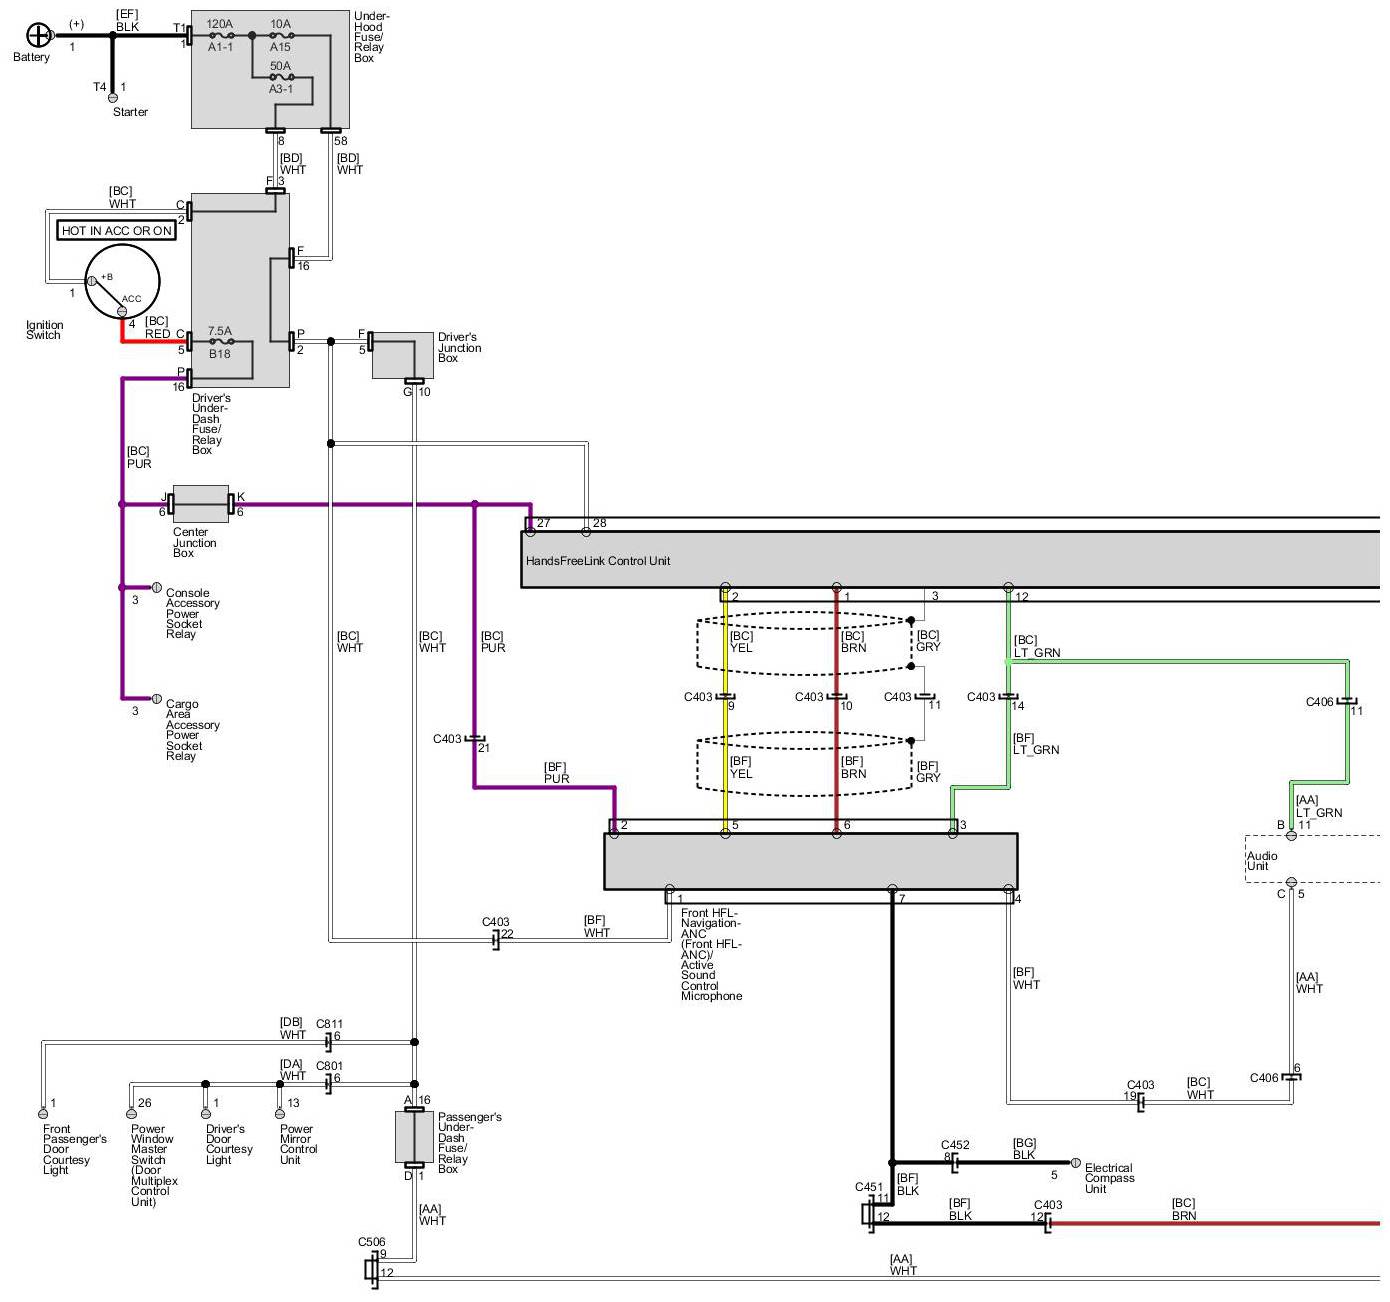Click the HOT IN ACC OR ON label
Image resolution: width=1390 pixels, height=1302 pixels.
point(117,231)
